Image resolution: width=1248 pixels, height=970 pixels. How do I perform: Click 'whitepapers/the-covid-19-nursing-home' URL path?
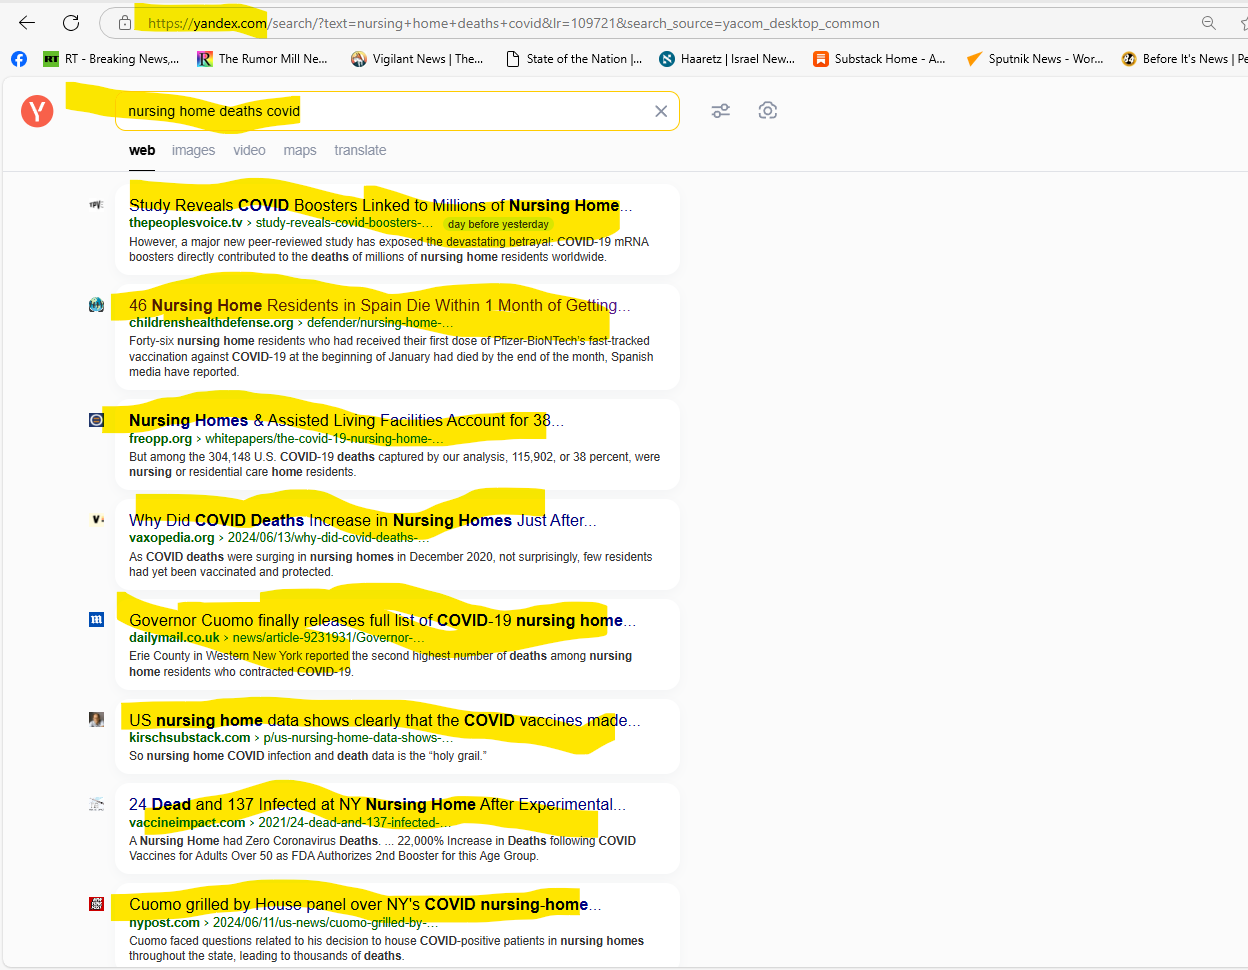pos(324,438)
